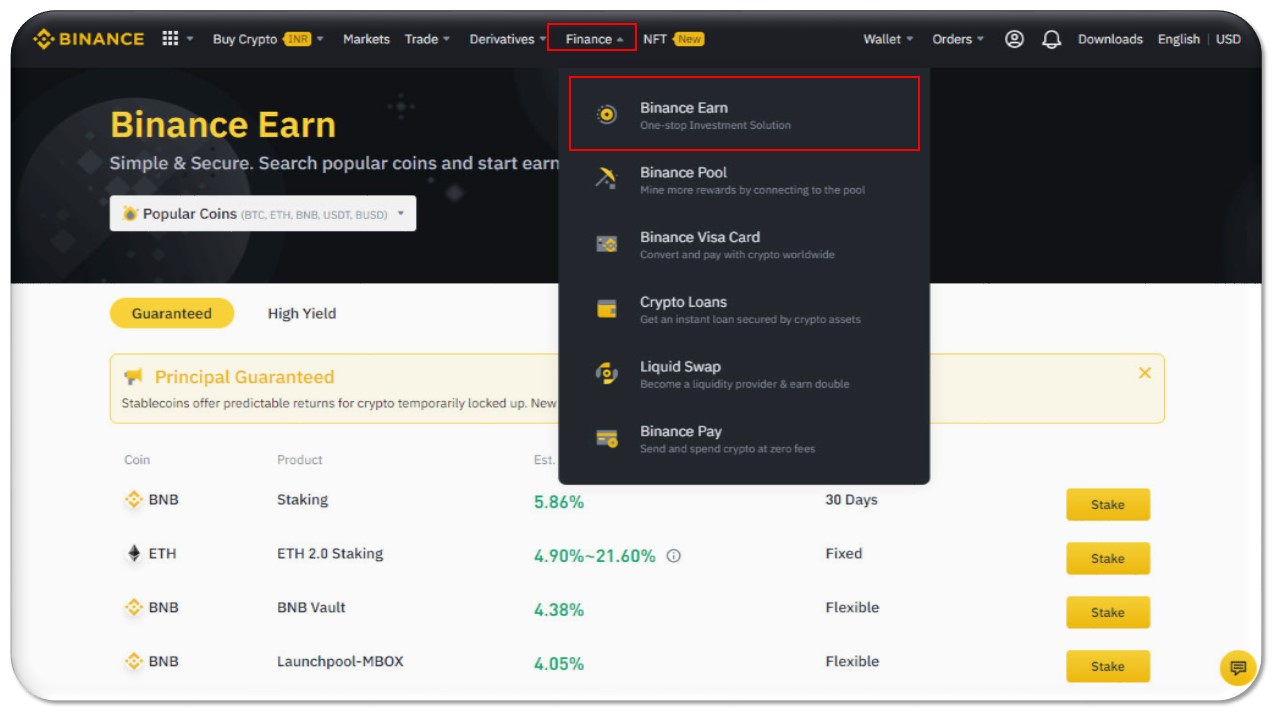1280x720 pixels.
Task: Click the Liquid Swap icon
Action: click(x=607, y=373)
